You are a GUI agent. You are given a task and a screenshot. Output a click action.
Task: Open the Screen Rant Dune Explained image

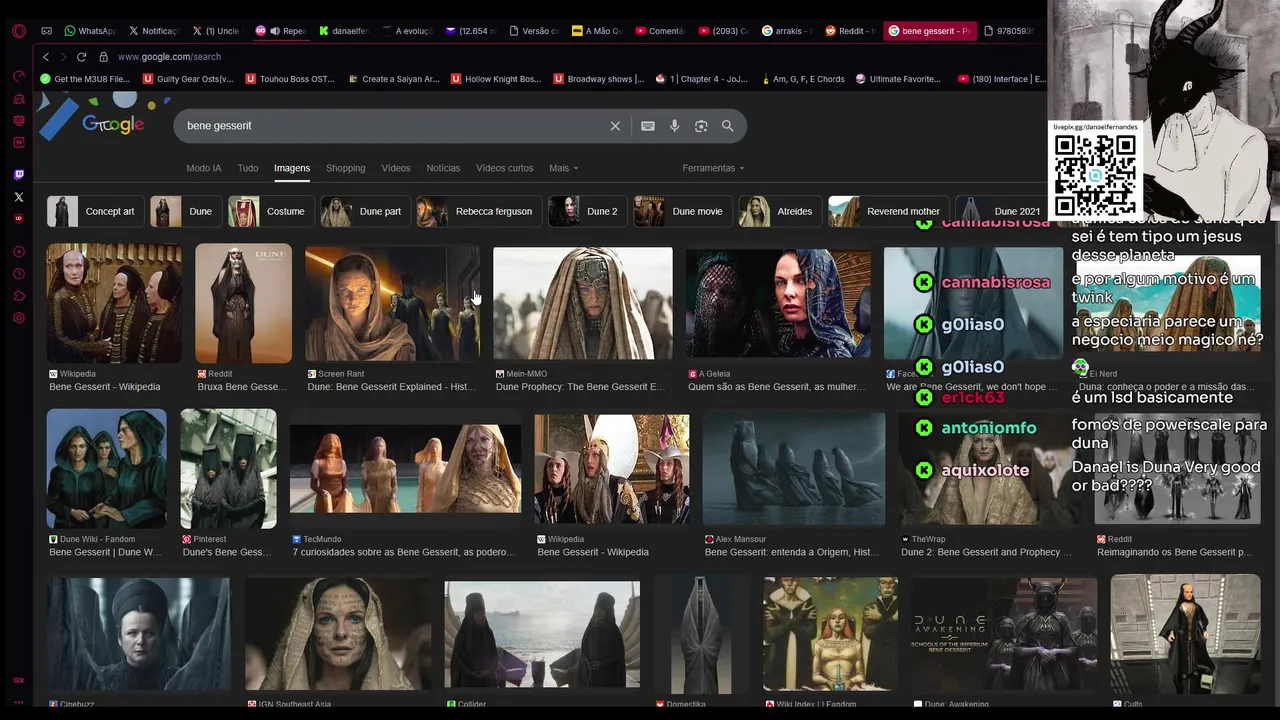[392, 304]
